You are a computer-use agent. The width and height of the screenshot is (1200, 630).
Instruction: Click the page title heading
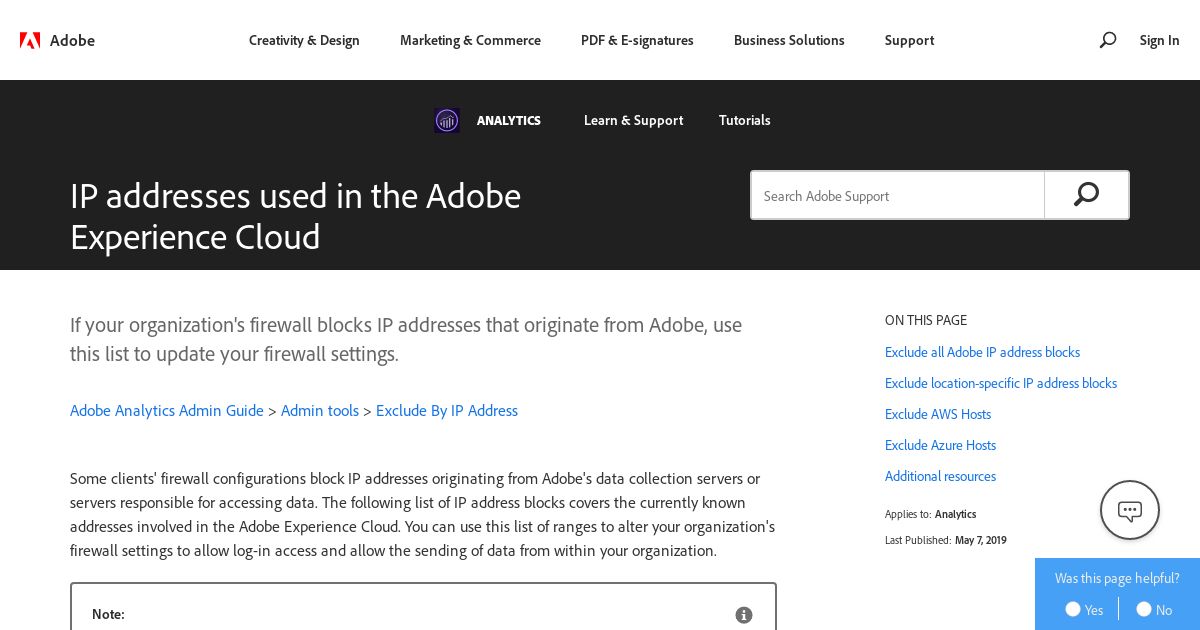(295, 216)
